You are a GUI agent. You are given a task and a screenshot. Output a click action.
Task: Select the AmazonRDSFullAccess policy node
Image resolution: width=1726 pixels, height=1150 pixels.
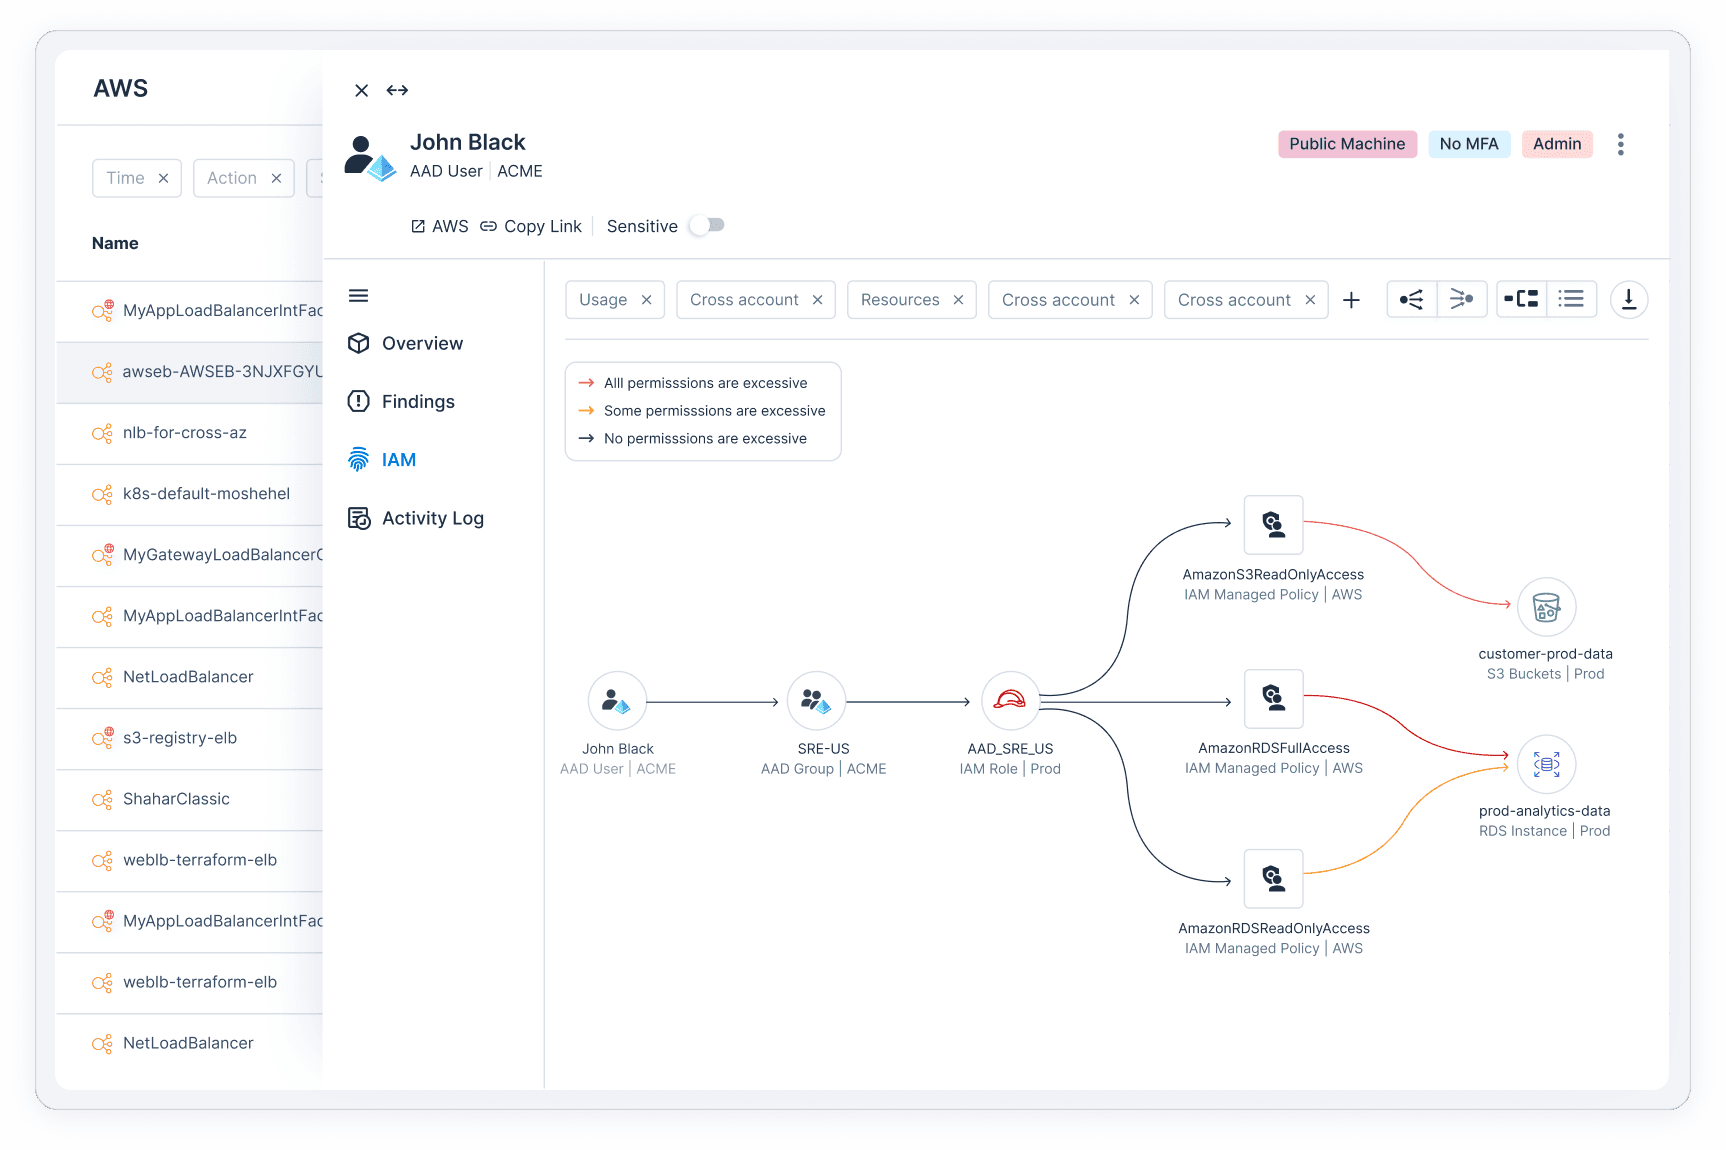click(x=1273, y=698)
